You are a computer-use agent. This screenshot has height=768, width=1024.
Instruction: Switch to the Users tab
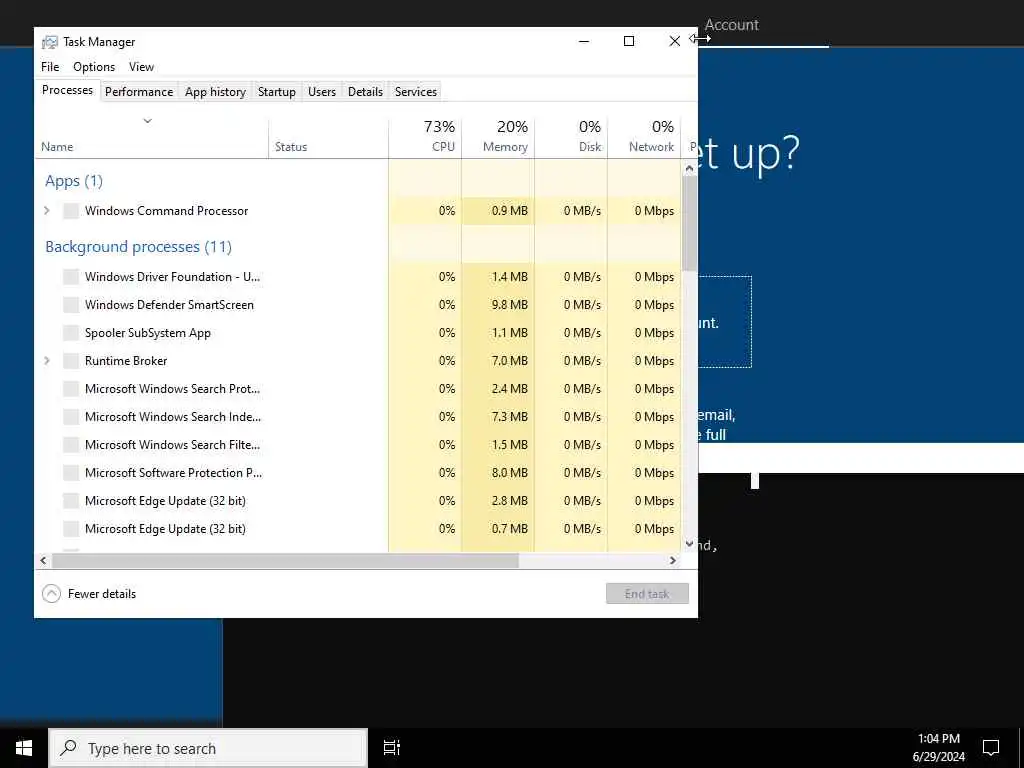(x=322, y=92)
